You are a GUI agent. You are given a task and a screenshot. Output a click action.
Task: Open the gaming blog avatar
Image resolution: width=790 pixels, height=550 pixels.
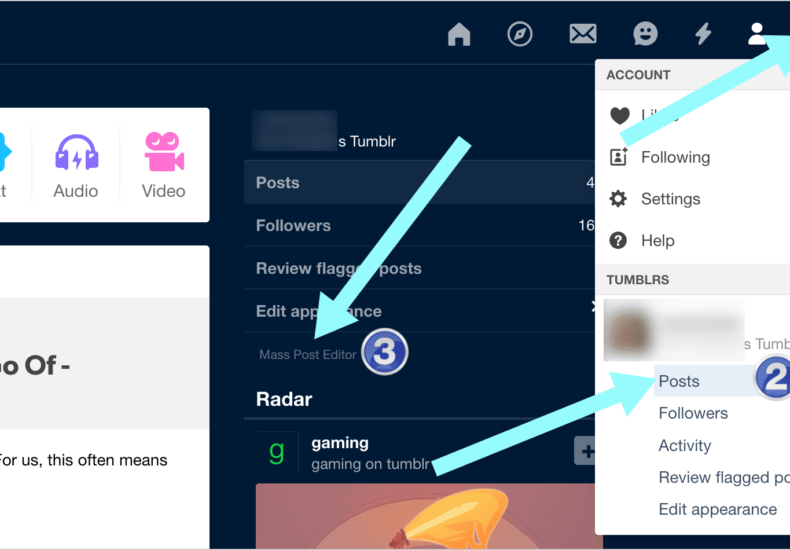[277, 452]
